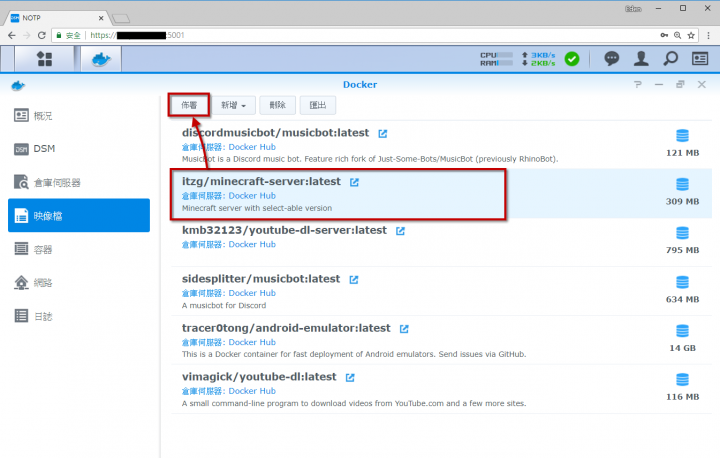Bookmark this page with the star icon

coord(691,35)
